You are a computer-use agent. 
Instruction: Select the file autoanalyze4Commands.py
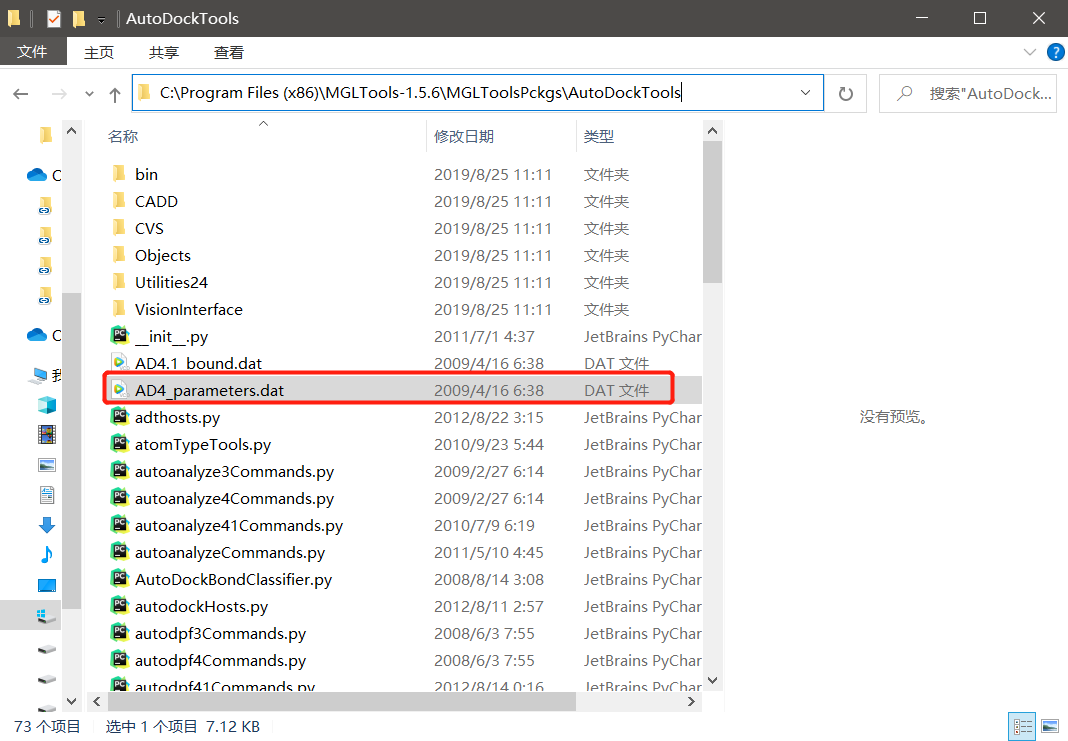click(x=234, y=499)
